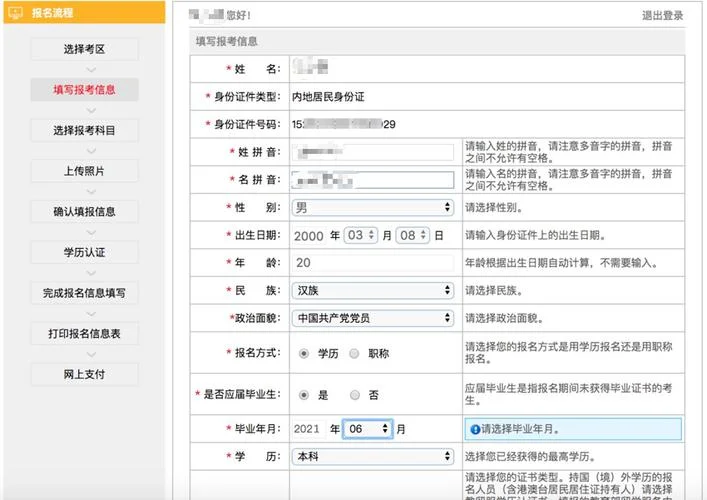Open the 学历 dropdown showing 本科
The width and height of the screenshot is (707, 500).
click(x=373, y=456)
